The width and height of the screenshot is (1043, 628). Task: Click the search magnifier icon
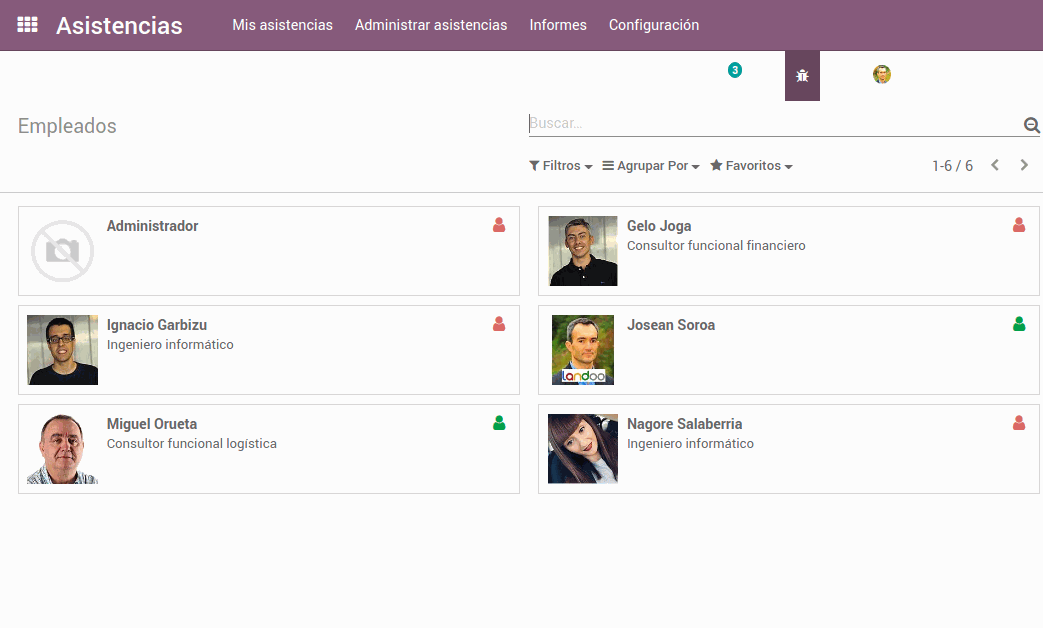[x=1031, y=124]
